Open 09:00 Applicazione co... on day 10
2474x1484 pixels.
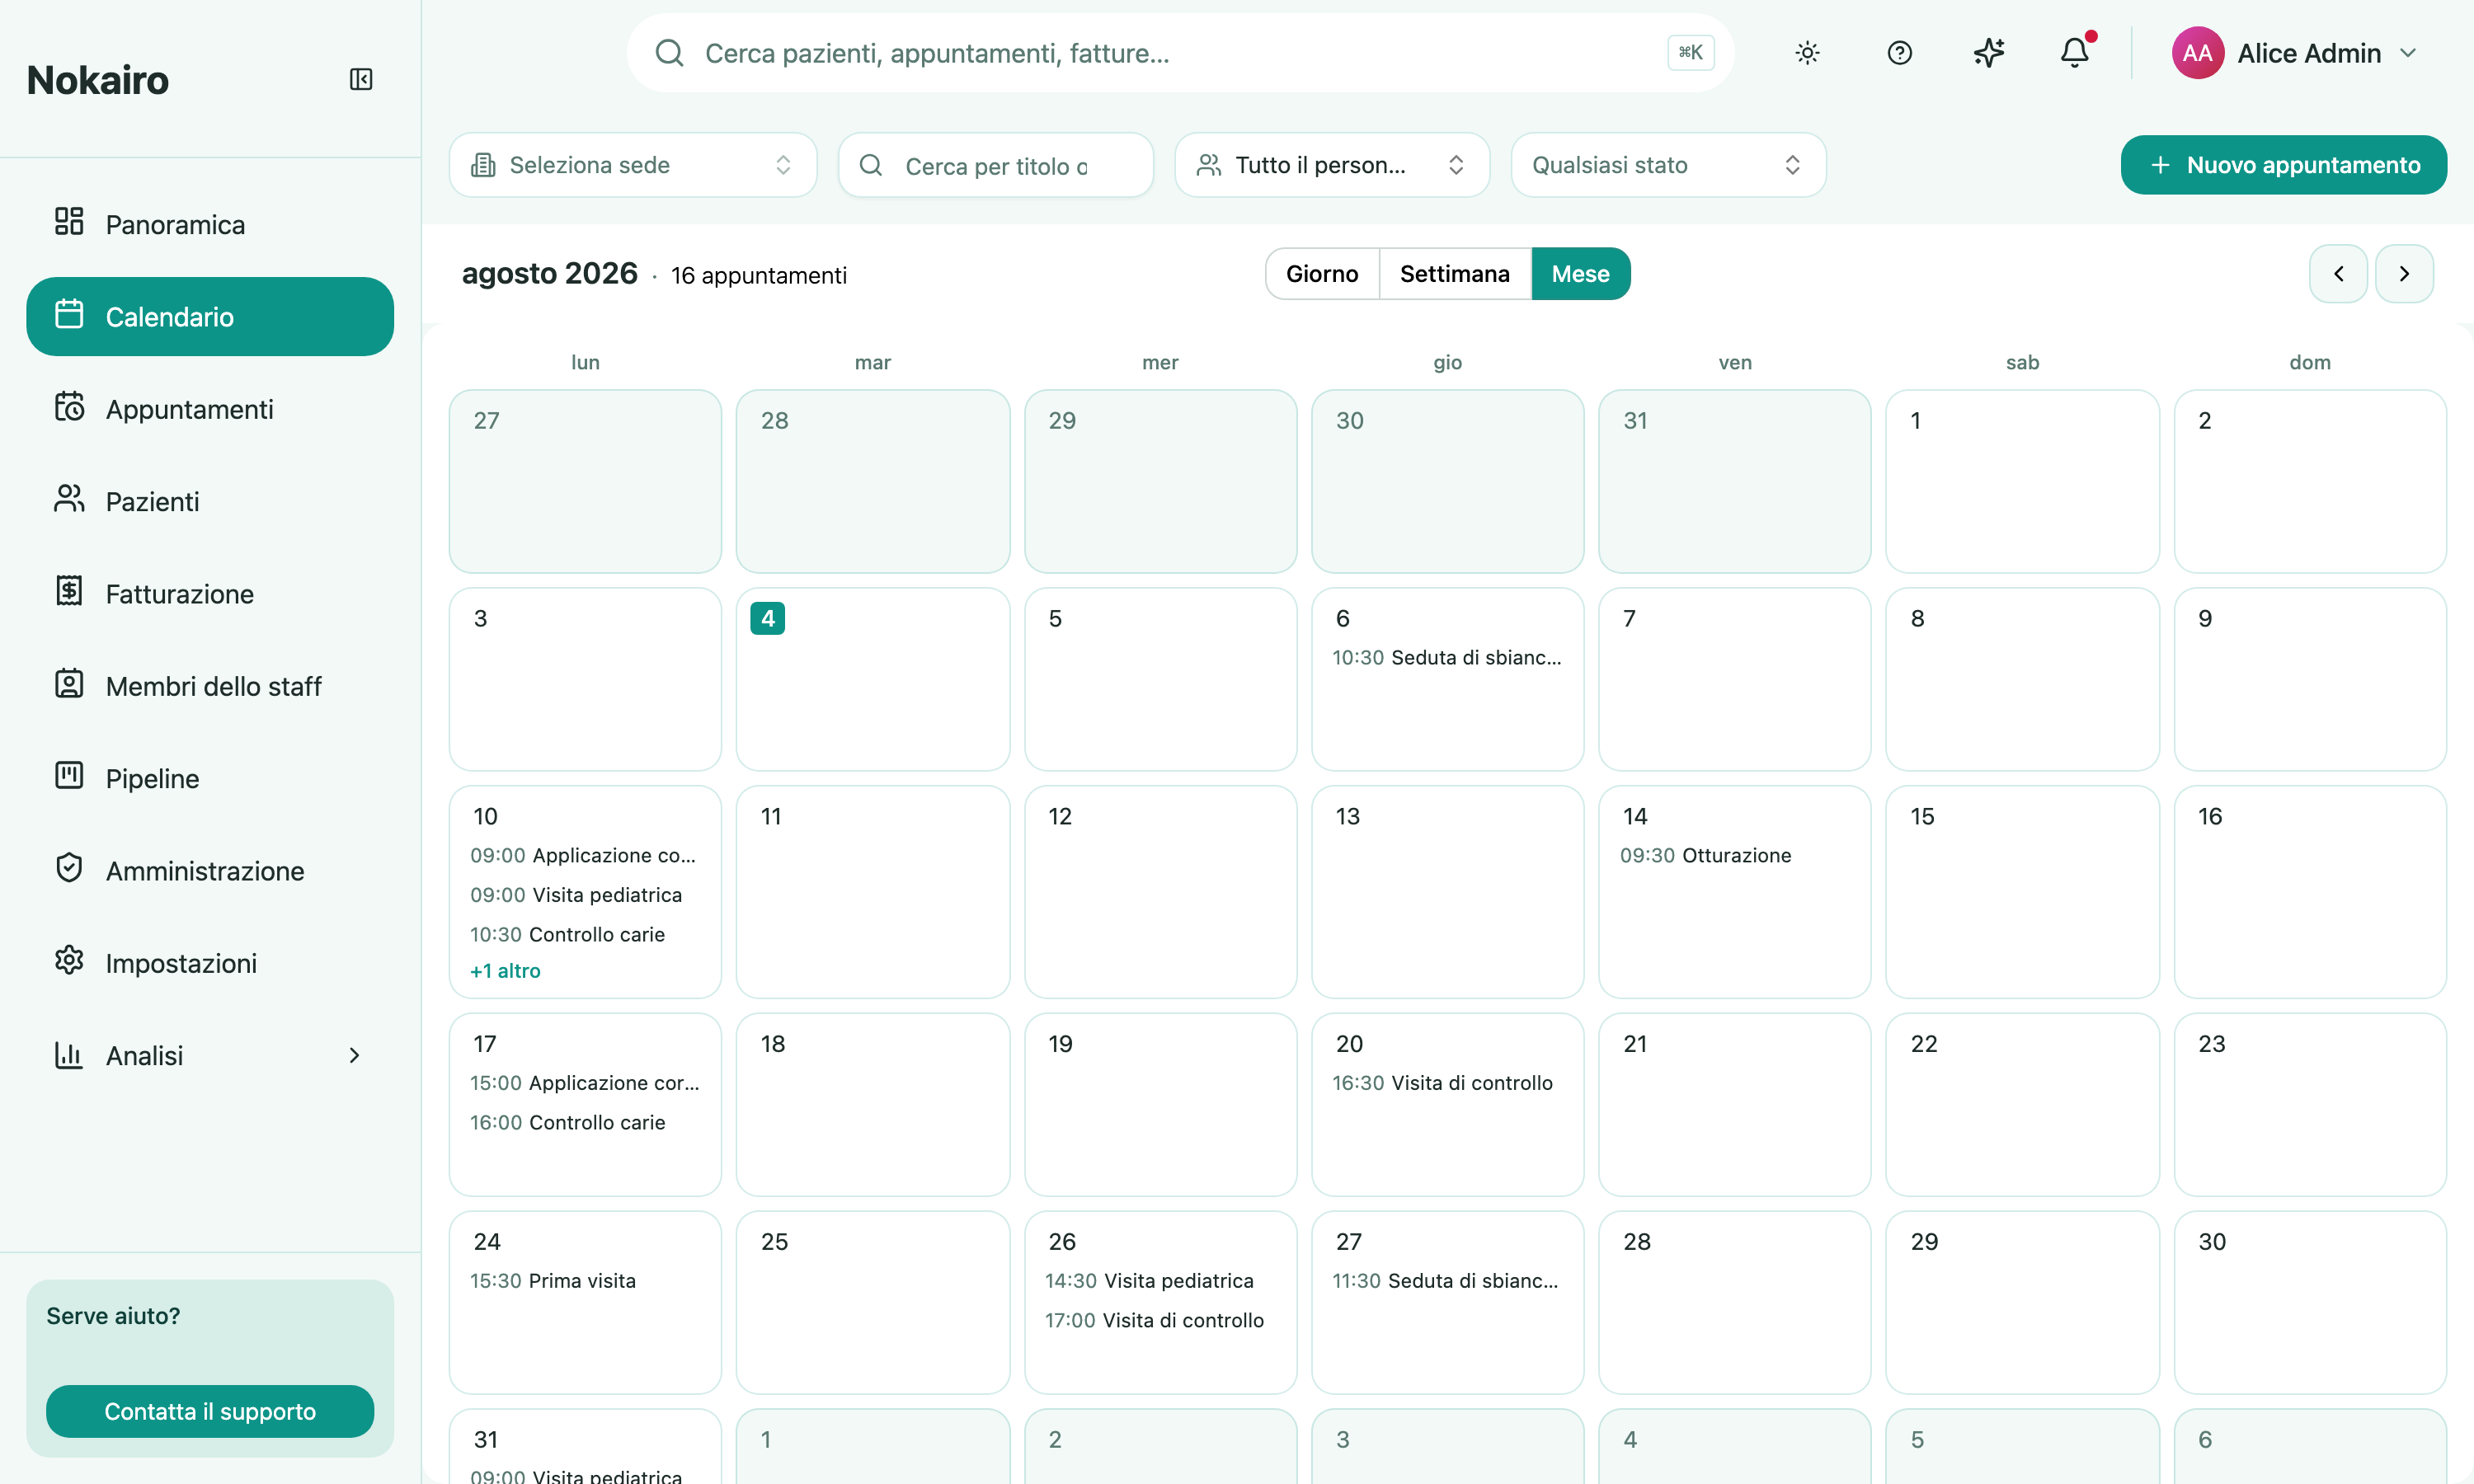583,855
